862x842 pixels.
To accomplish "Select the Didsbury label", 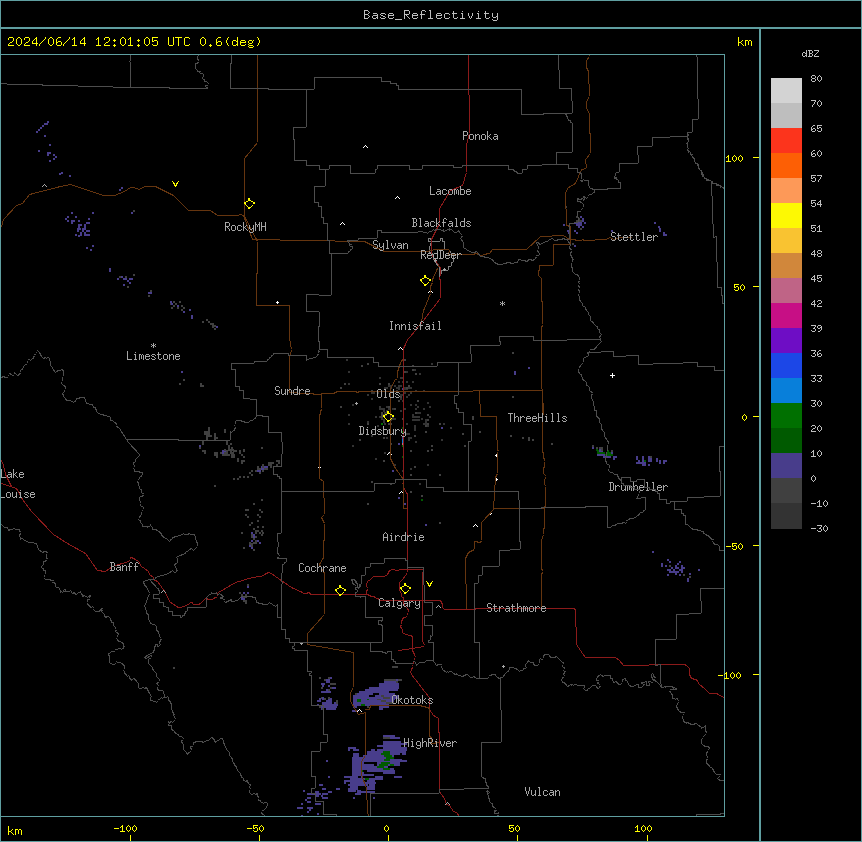I will point(383,431).
